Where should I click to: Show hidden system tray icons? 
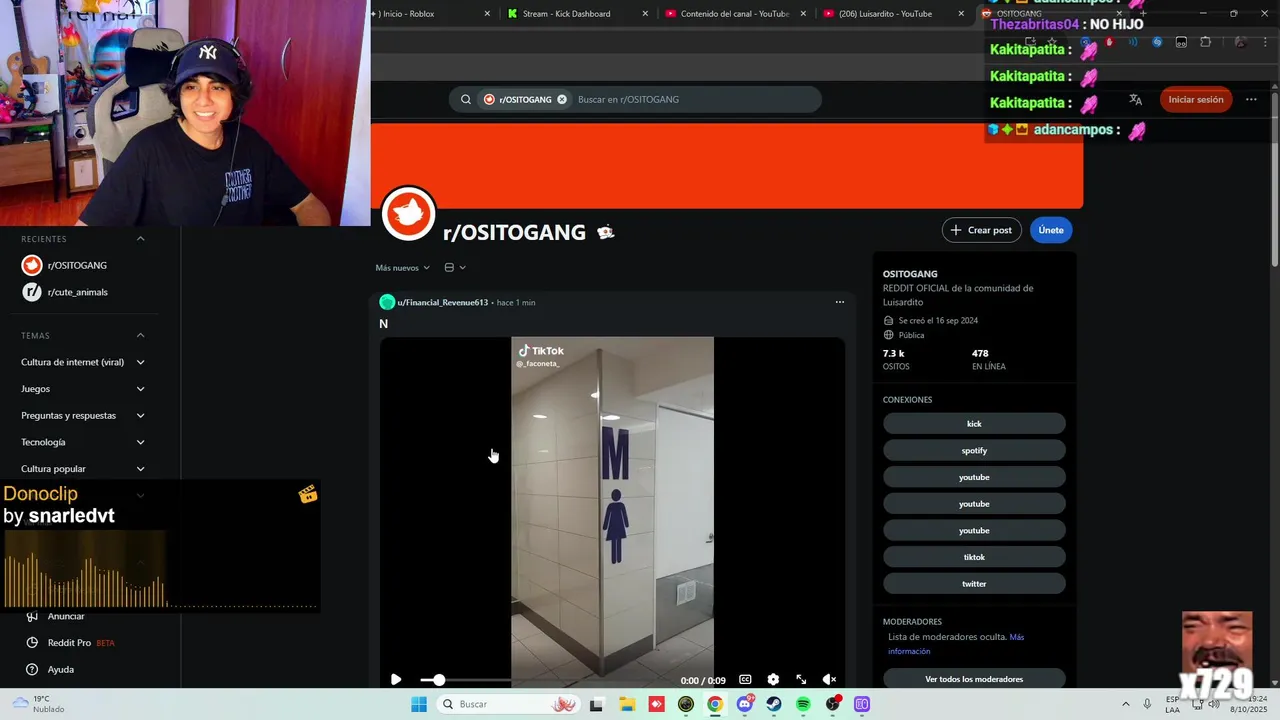pos(1126,705)
